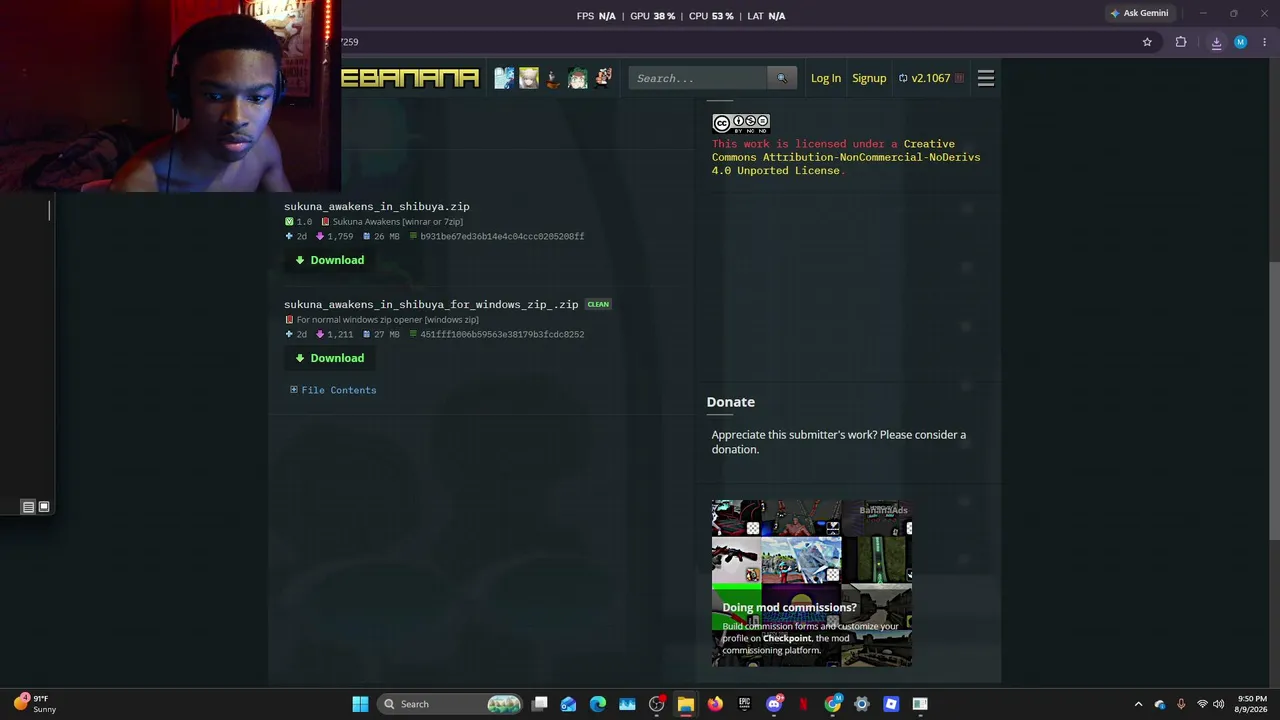The image size is (1280, 720).
Task: Click the search magnifier button
Action: tap(782, 78)
